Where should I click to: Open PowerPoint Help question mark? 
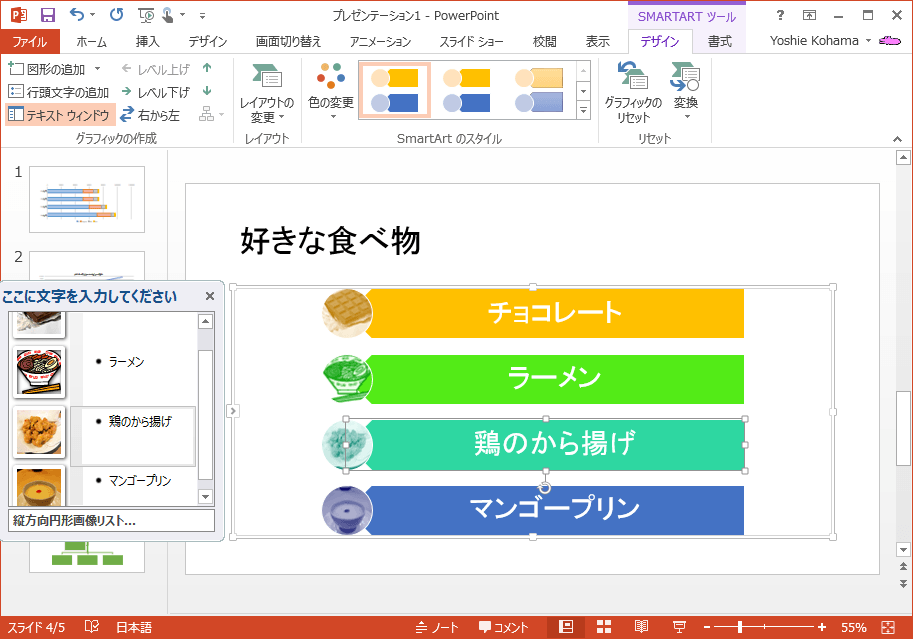coord(780,15)
